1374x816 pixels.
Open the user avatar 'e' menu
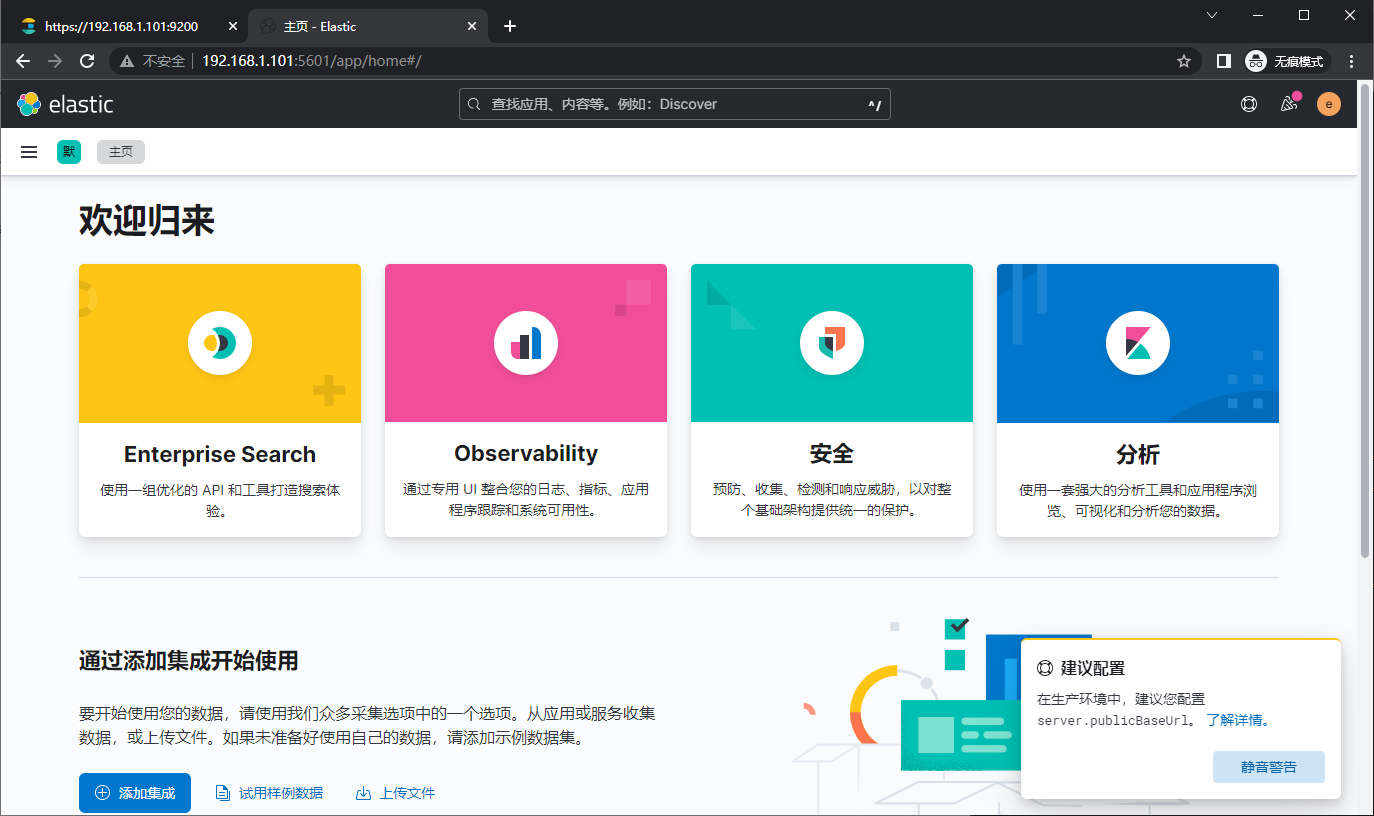(x=1329, y=104)
